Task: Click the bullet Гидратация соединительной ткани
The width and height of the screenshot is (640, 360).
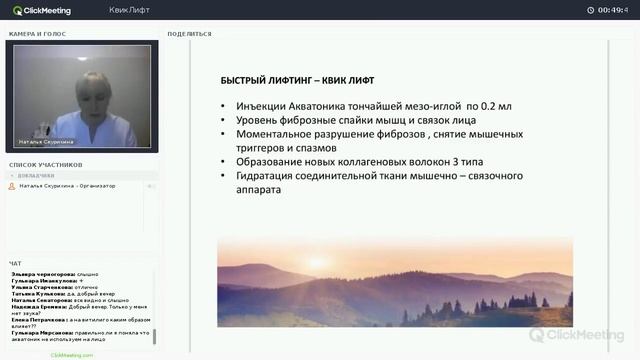Action: point(380,182)
